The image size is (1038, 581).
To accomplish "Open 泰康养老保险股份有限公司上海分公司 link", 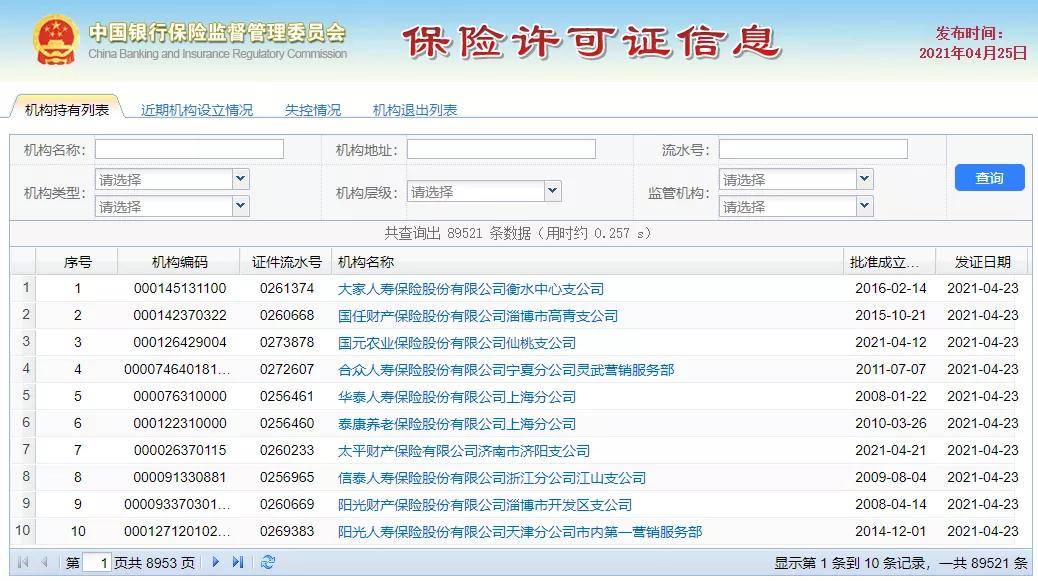I will [x=457, y=424].
